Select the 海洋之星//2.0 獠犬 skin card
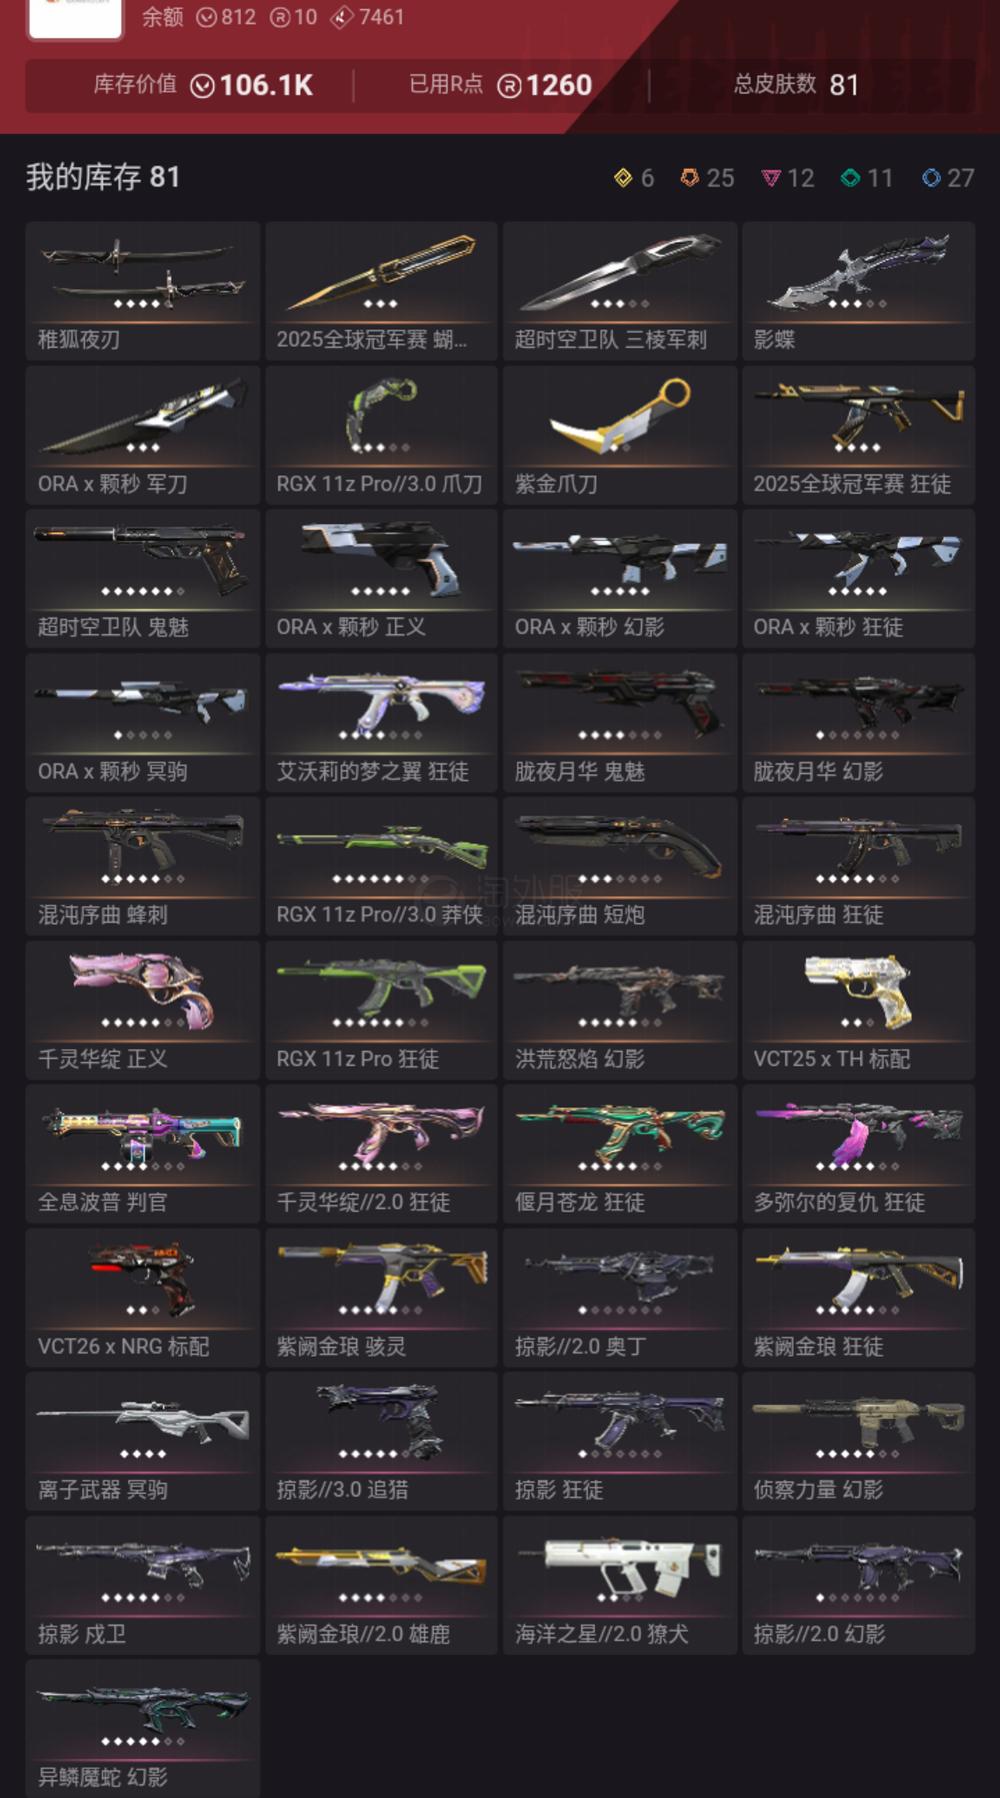 pyautogui.click(x=620, y=1585)
